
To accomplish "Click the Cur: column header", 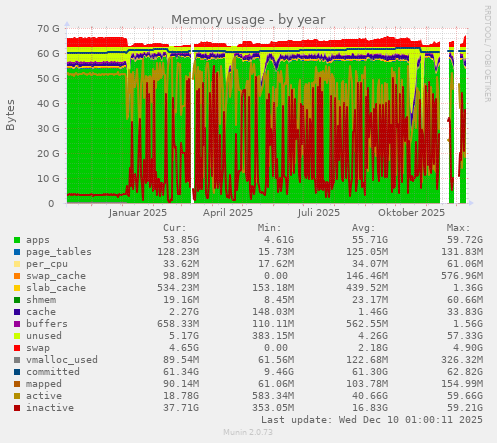I will (175, 228).
